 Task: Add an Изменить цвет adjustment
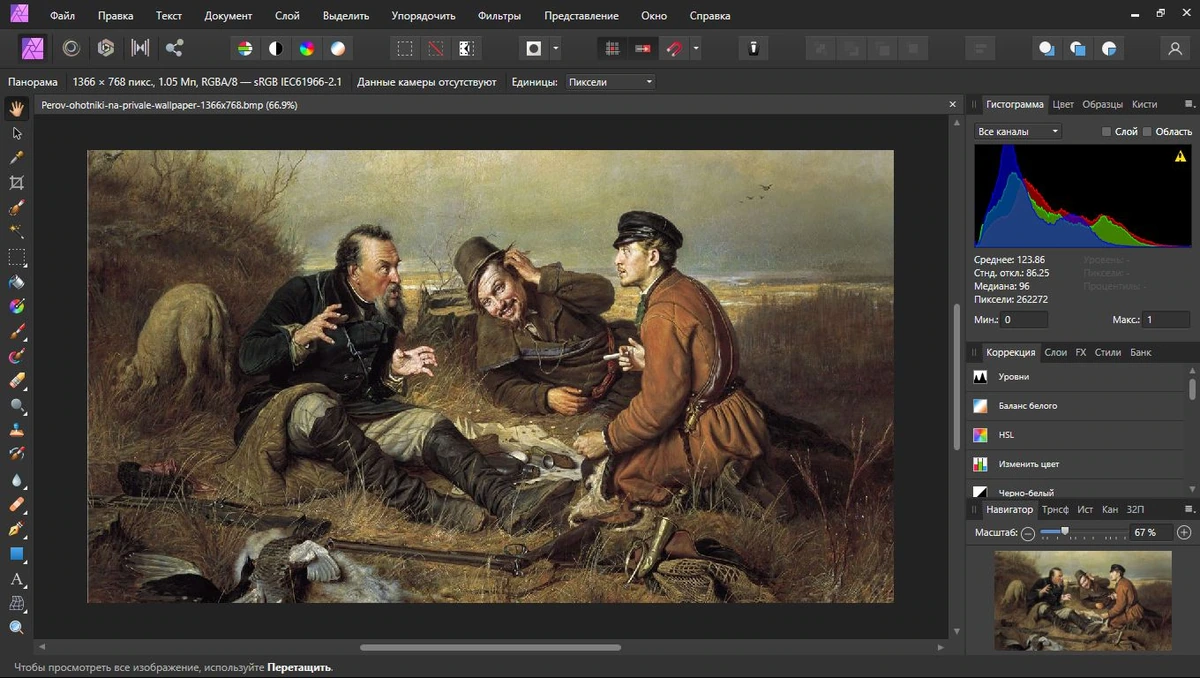click(1078, 464)
